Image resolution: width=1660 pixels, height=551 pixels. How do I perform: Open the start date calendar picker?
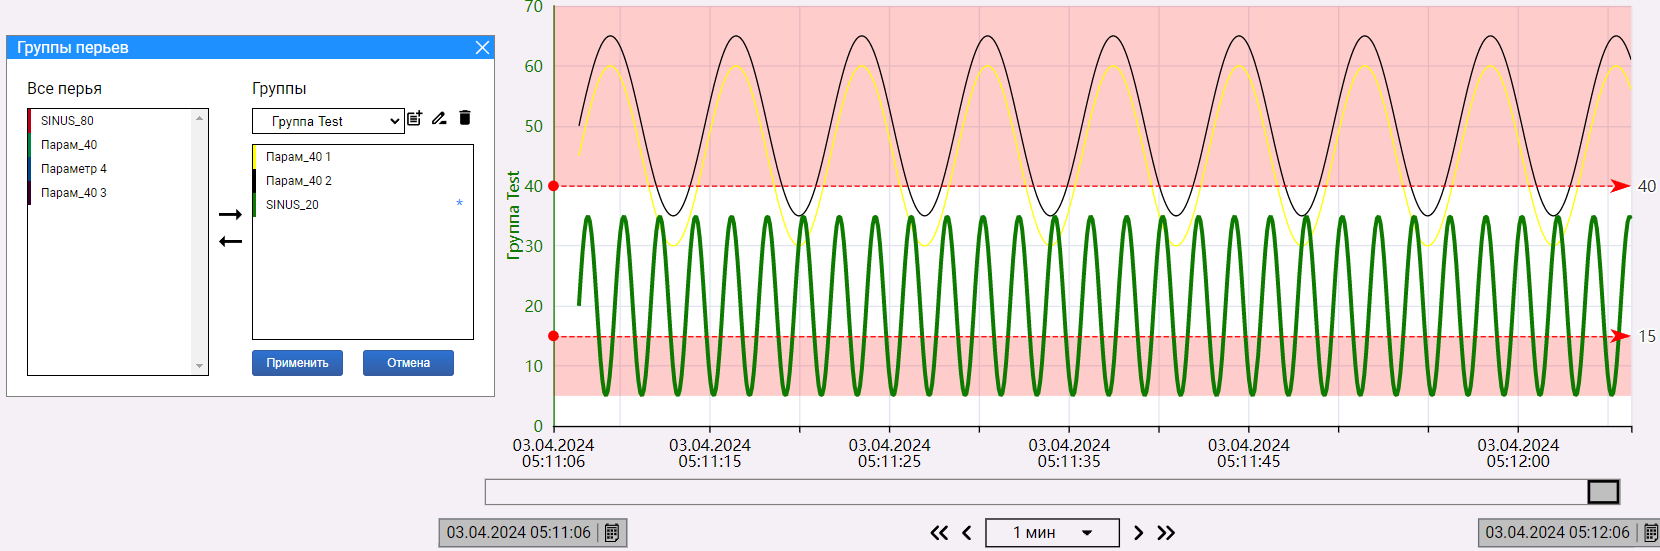click(x=612, y=533)
